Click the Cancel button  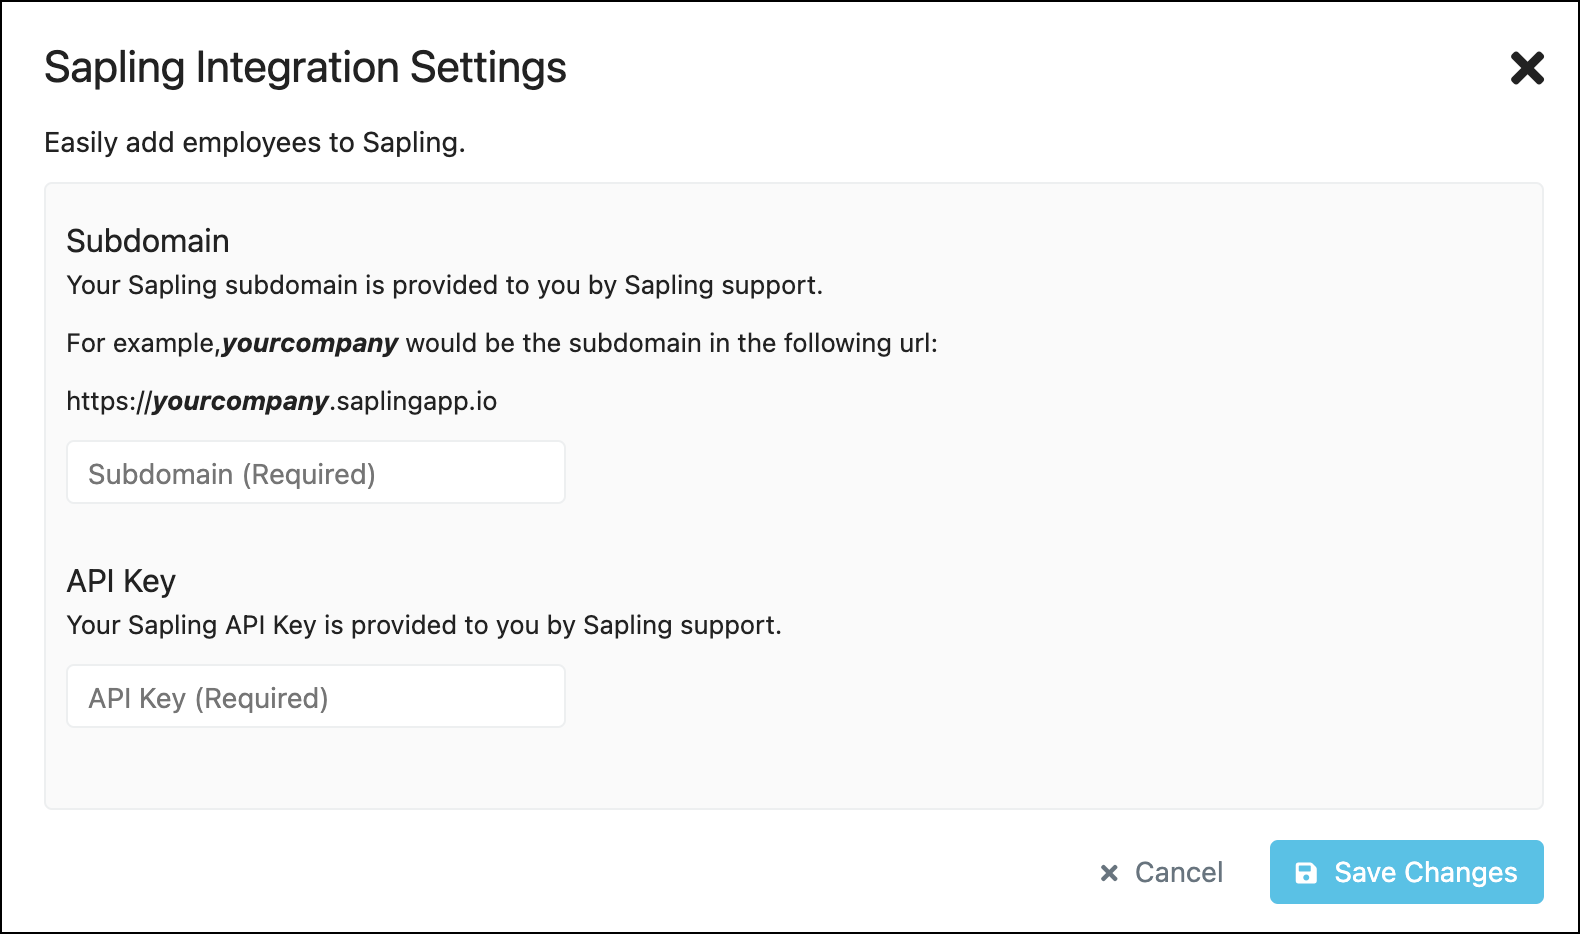1161,872
